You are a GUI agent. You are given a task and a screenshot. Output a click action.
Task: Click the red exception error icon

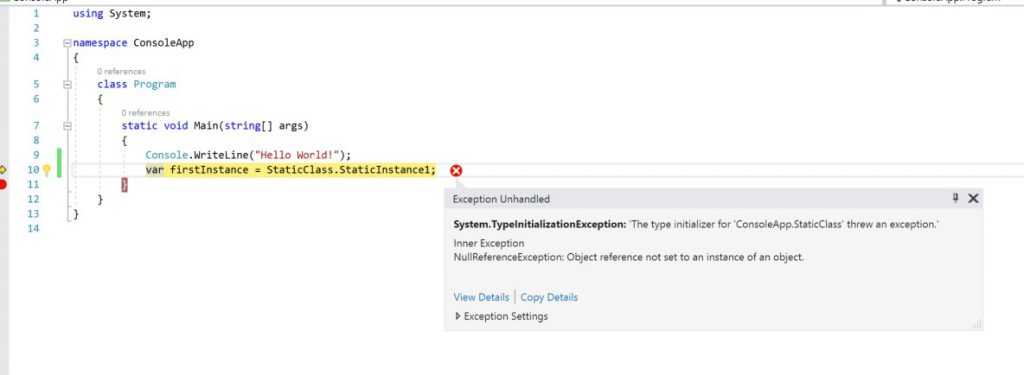coord(456,171)
